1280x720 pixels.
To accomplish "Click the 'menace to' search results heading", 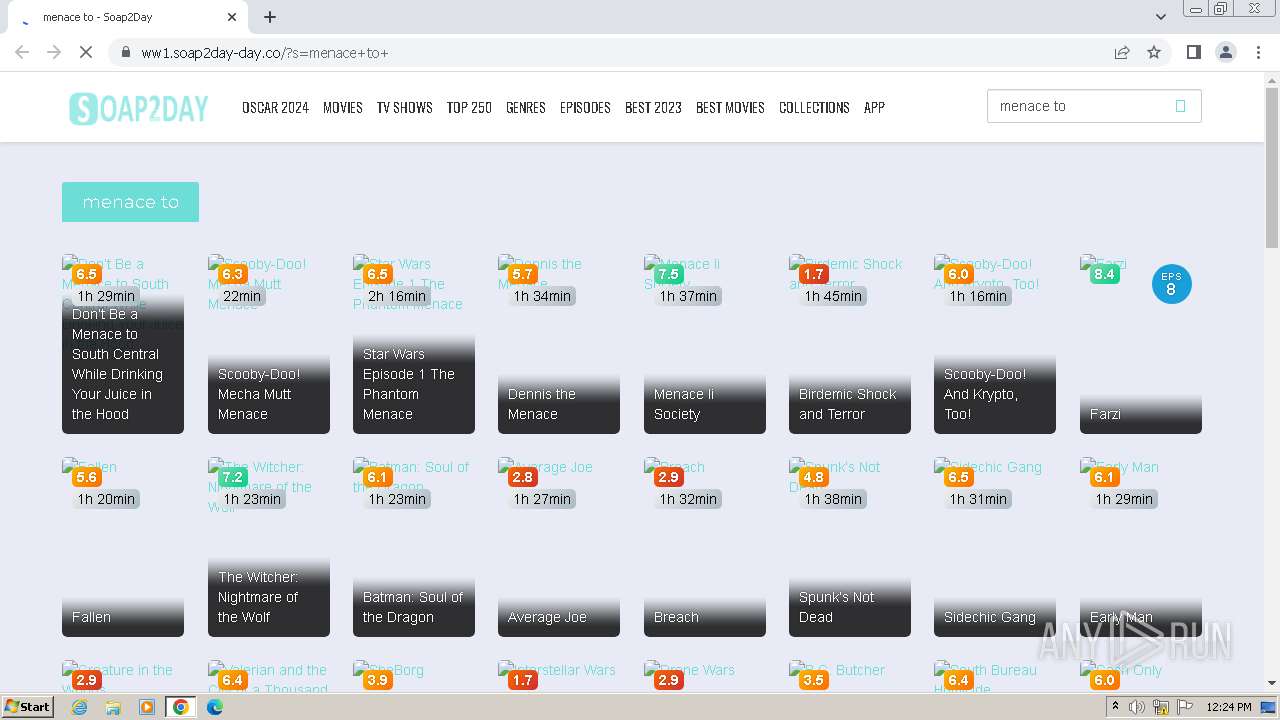I will pyautogui.click(x=130, y=202).
